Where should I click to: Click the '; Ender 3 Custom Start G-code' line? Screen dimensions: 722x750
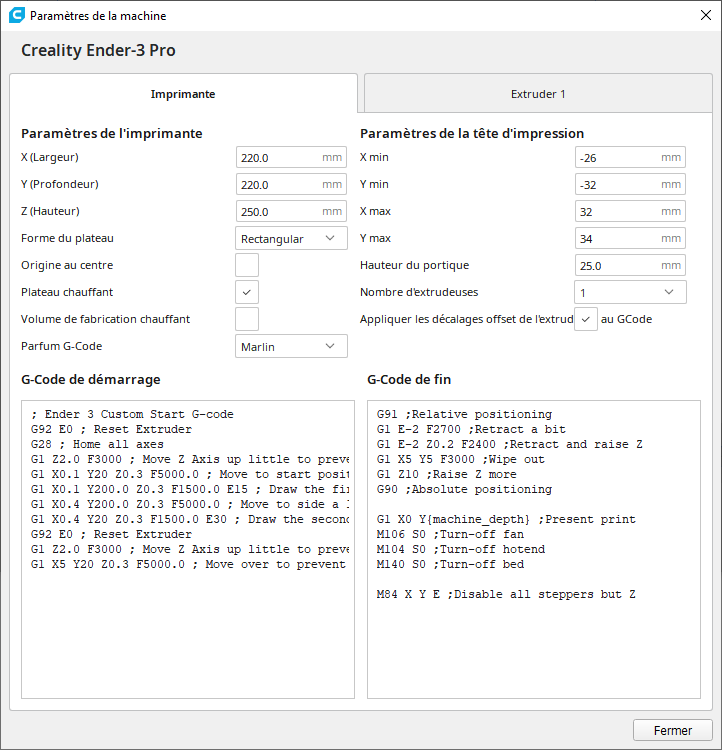(x=133, y=414)
